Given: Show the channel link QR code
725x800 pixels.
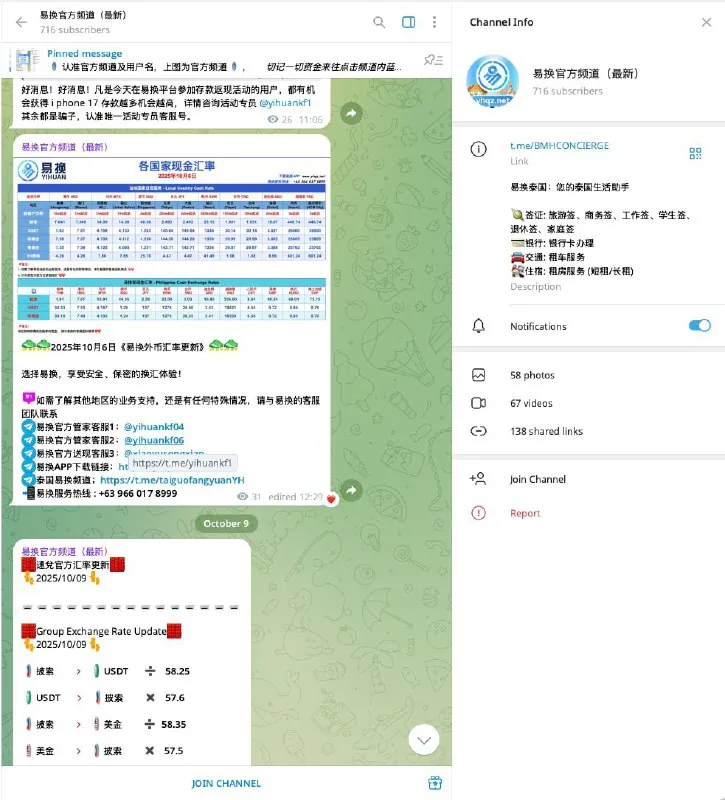Looking at the screenshot, I should [695, 153].
